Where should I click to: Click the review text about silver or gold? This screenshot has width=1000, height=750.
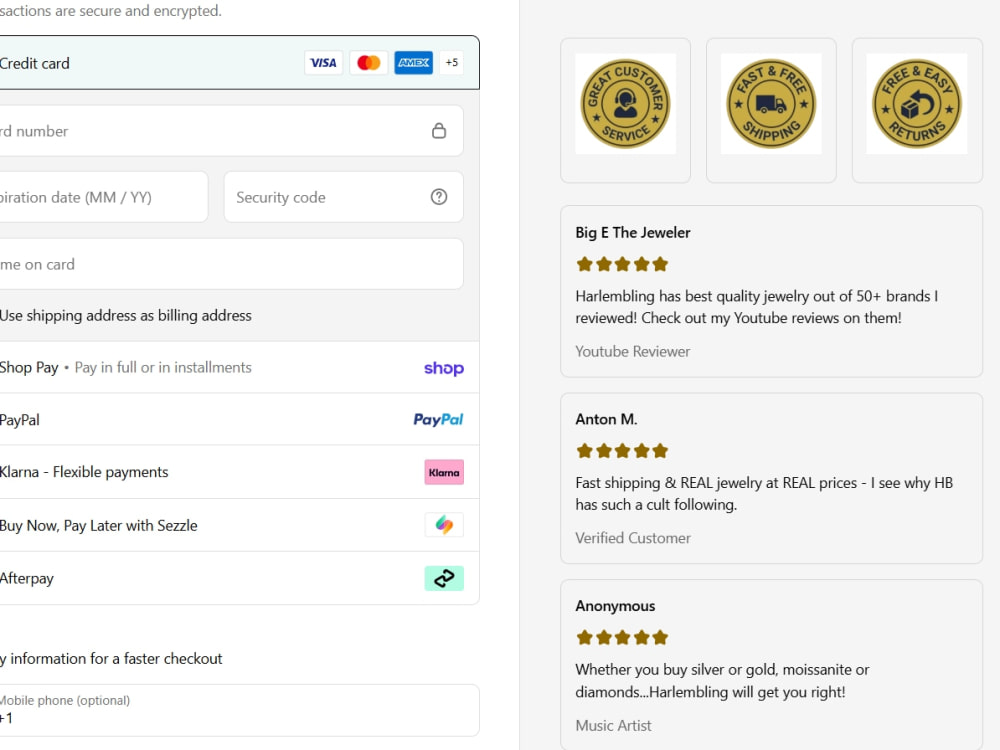pyautogui.click(x=722, y=680)
